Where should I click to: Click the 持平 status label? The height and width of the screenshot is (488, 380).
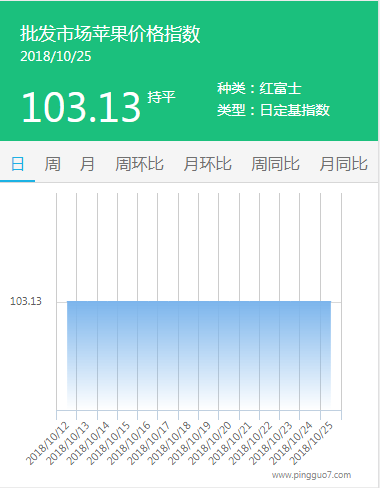coord(161,97)
